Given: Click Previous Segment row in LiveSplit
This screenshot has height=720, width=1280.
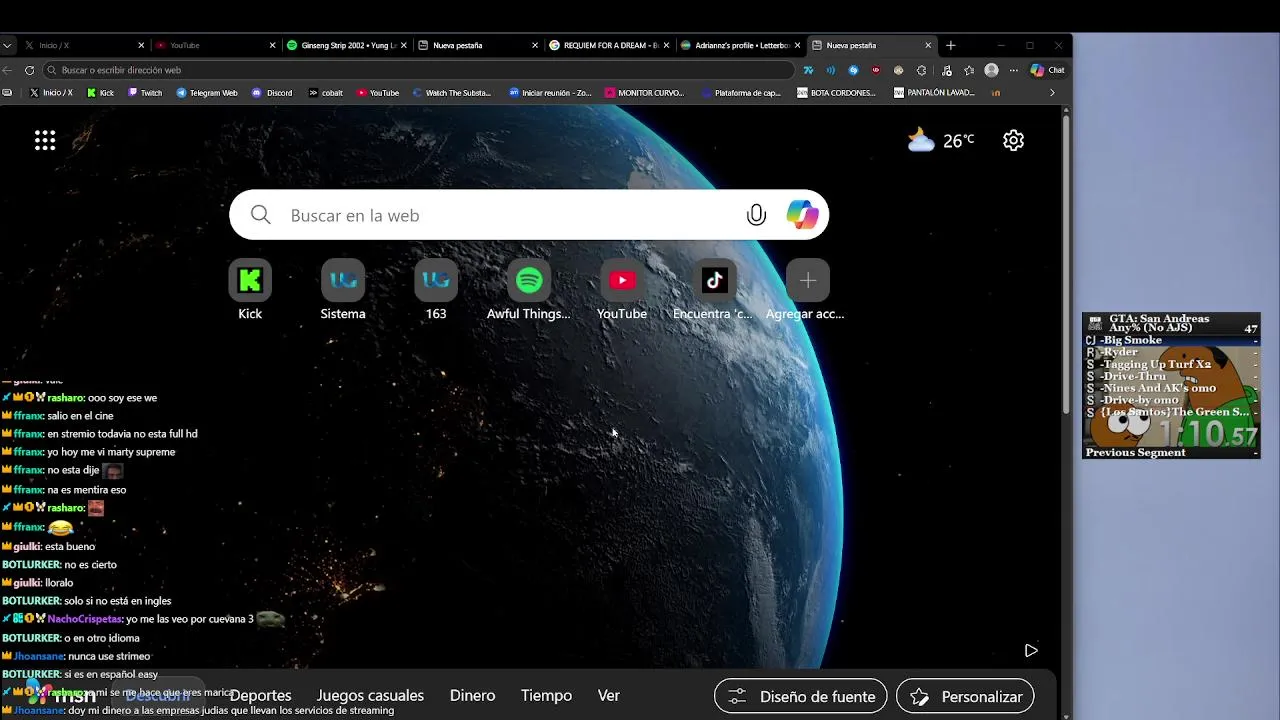Looking at the screenshot, I should coord(1171,453).
